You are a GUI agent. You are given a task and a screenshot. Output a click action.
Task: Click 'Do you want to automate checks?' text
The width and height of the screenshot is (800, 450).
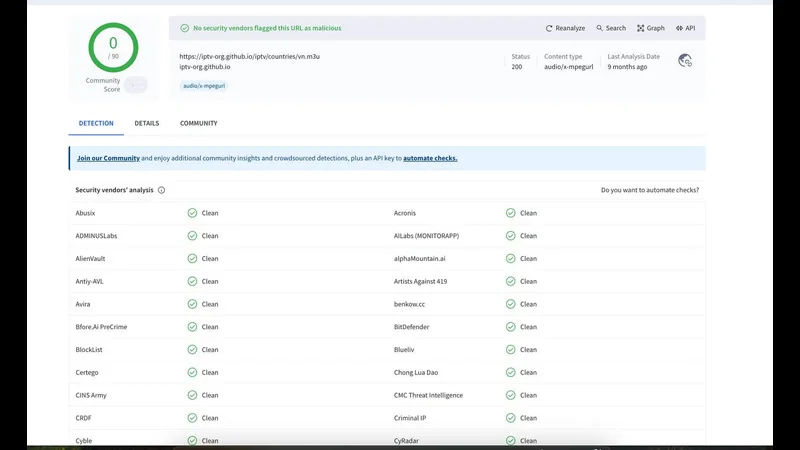coord(649,190)
